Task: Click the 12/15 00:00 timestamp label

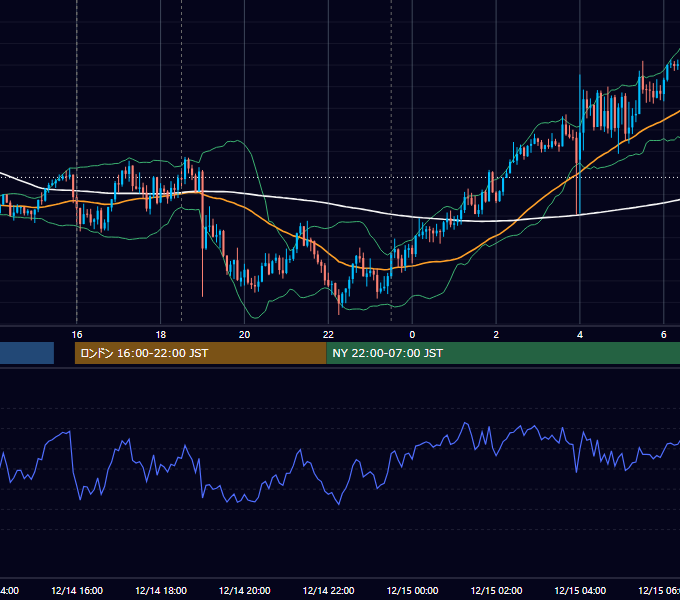Action: [x=412, y=590]
